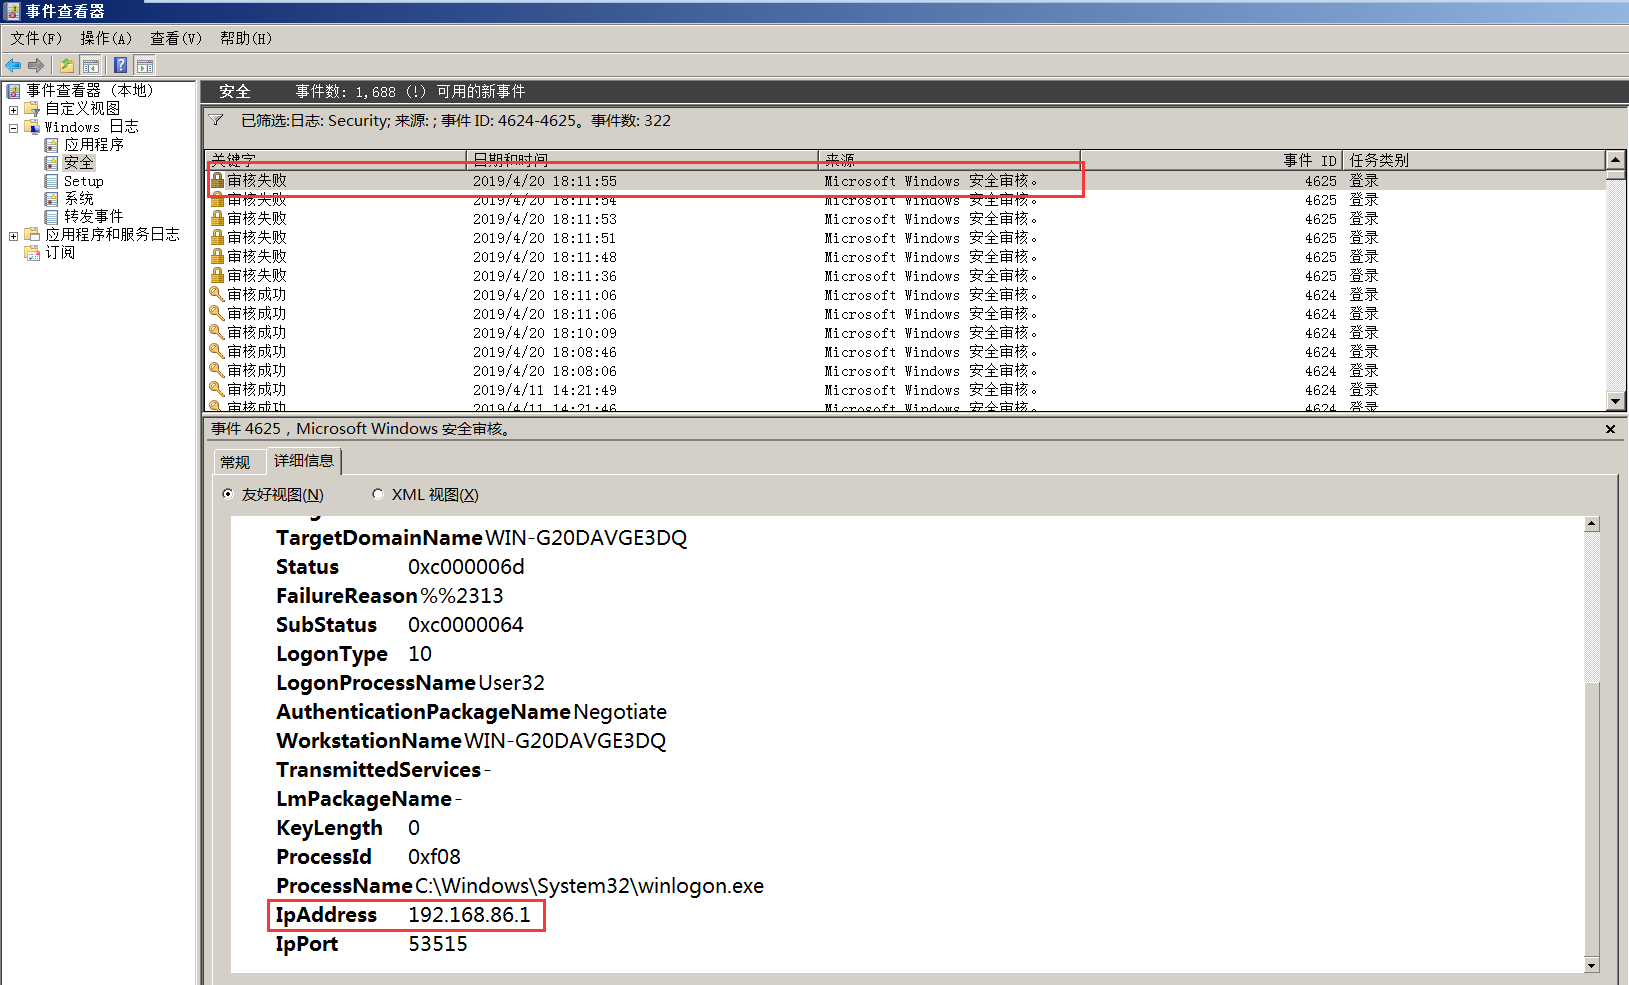Click the 自定义视图 folder icon in the tree

click(x=32, y=108)
